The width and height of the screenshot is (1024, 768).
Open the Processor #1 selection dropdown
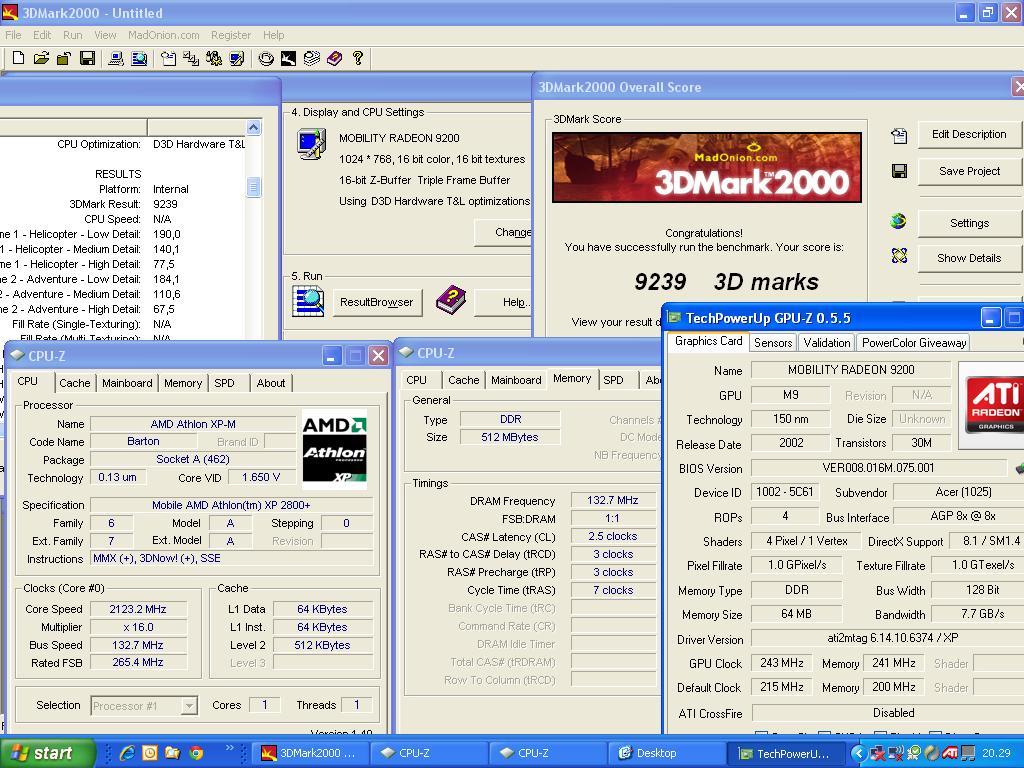pos(189,706)
